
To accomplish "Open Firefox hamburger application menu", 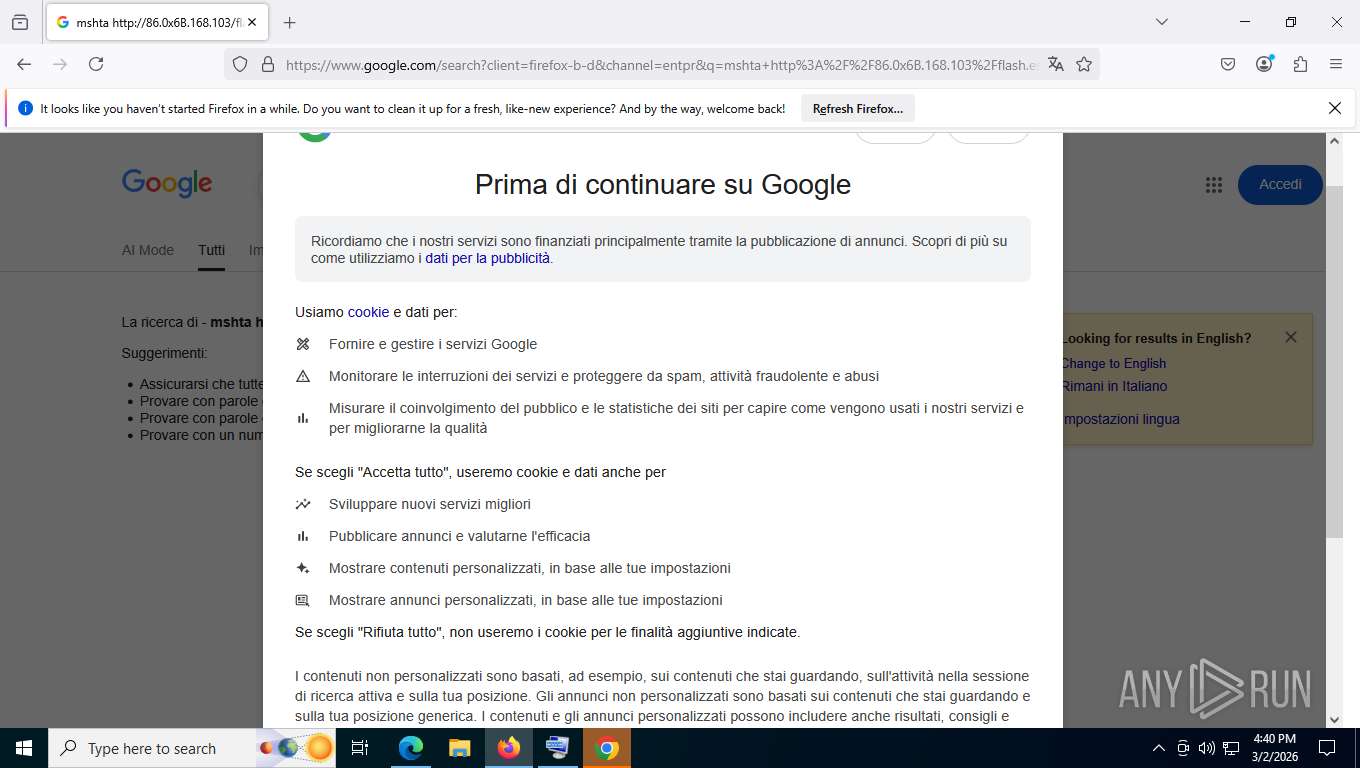I will (x=1335, y=64).
